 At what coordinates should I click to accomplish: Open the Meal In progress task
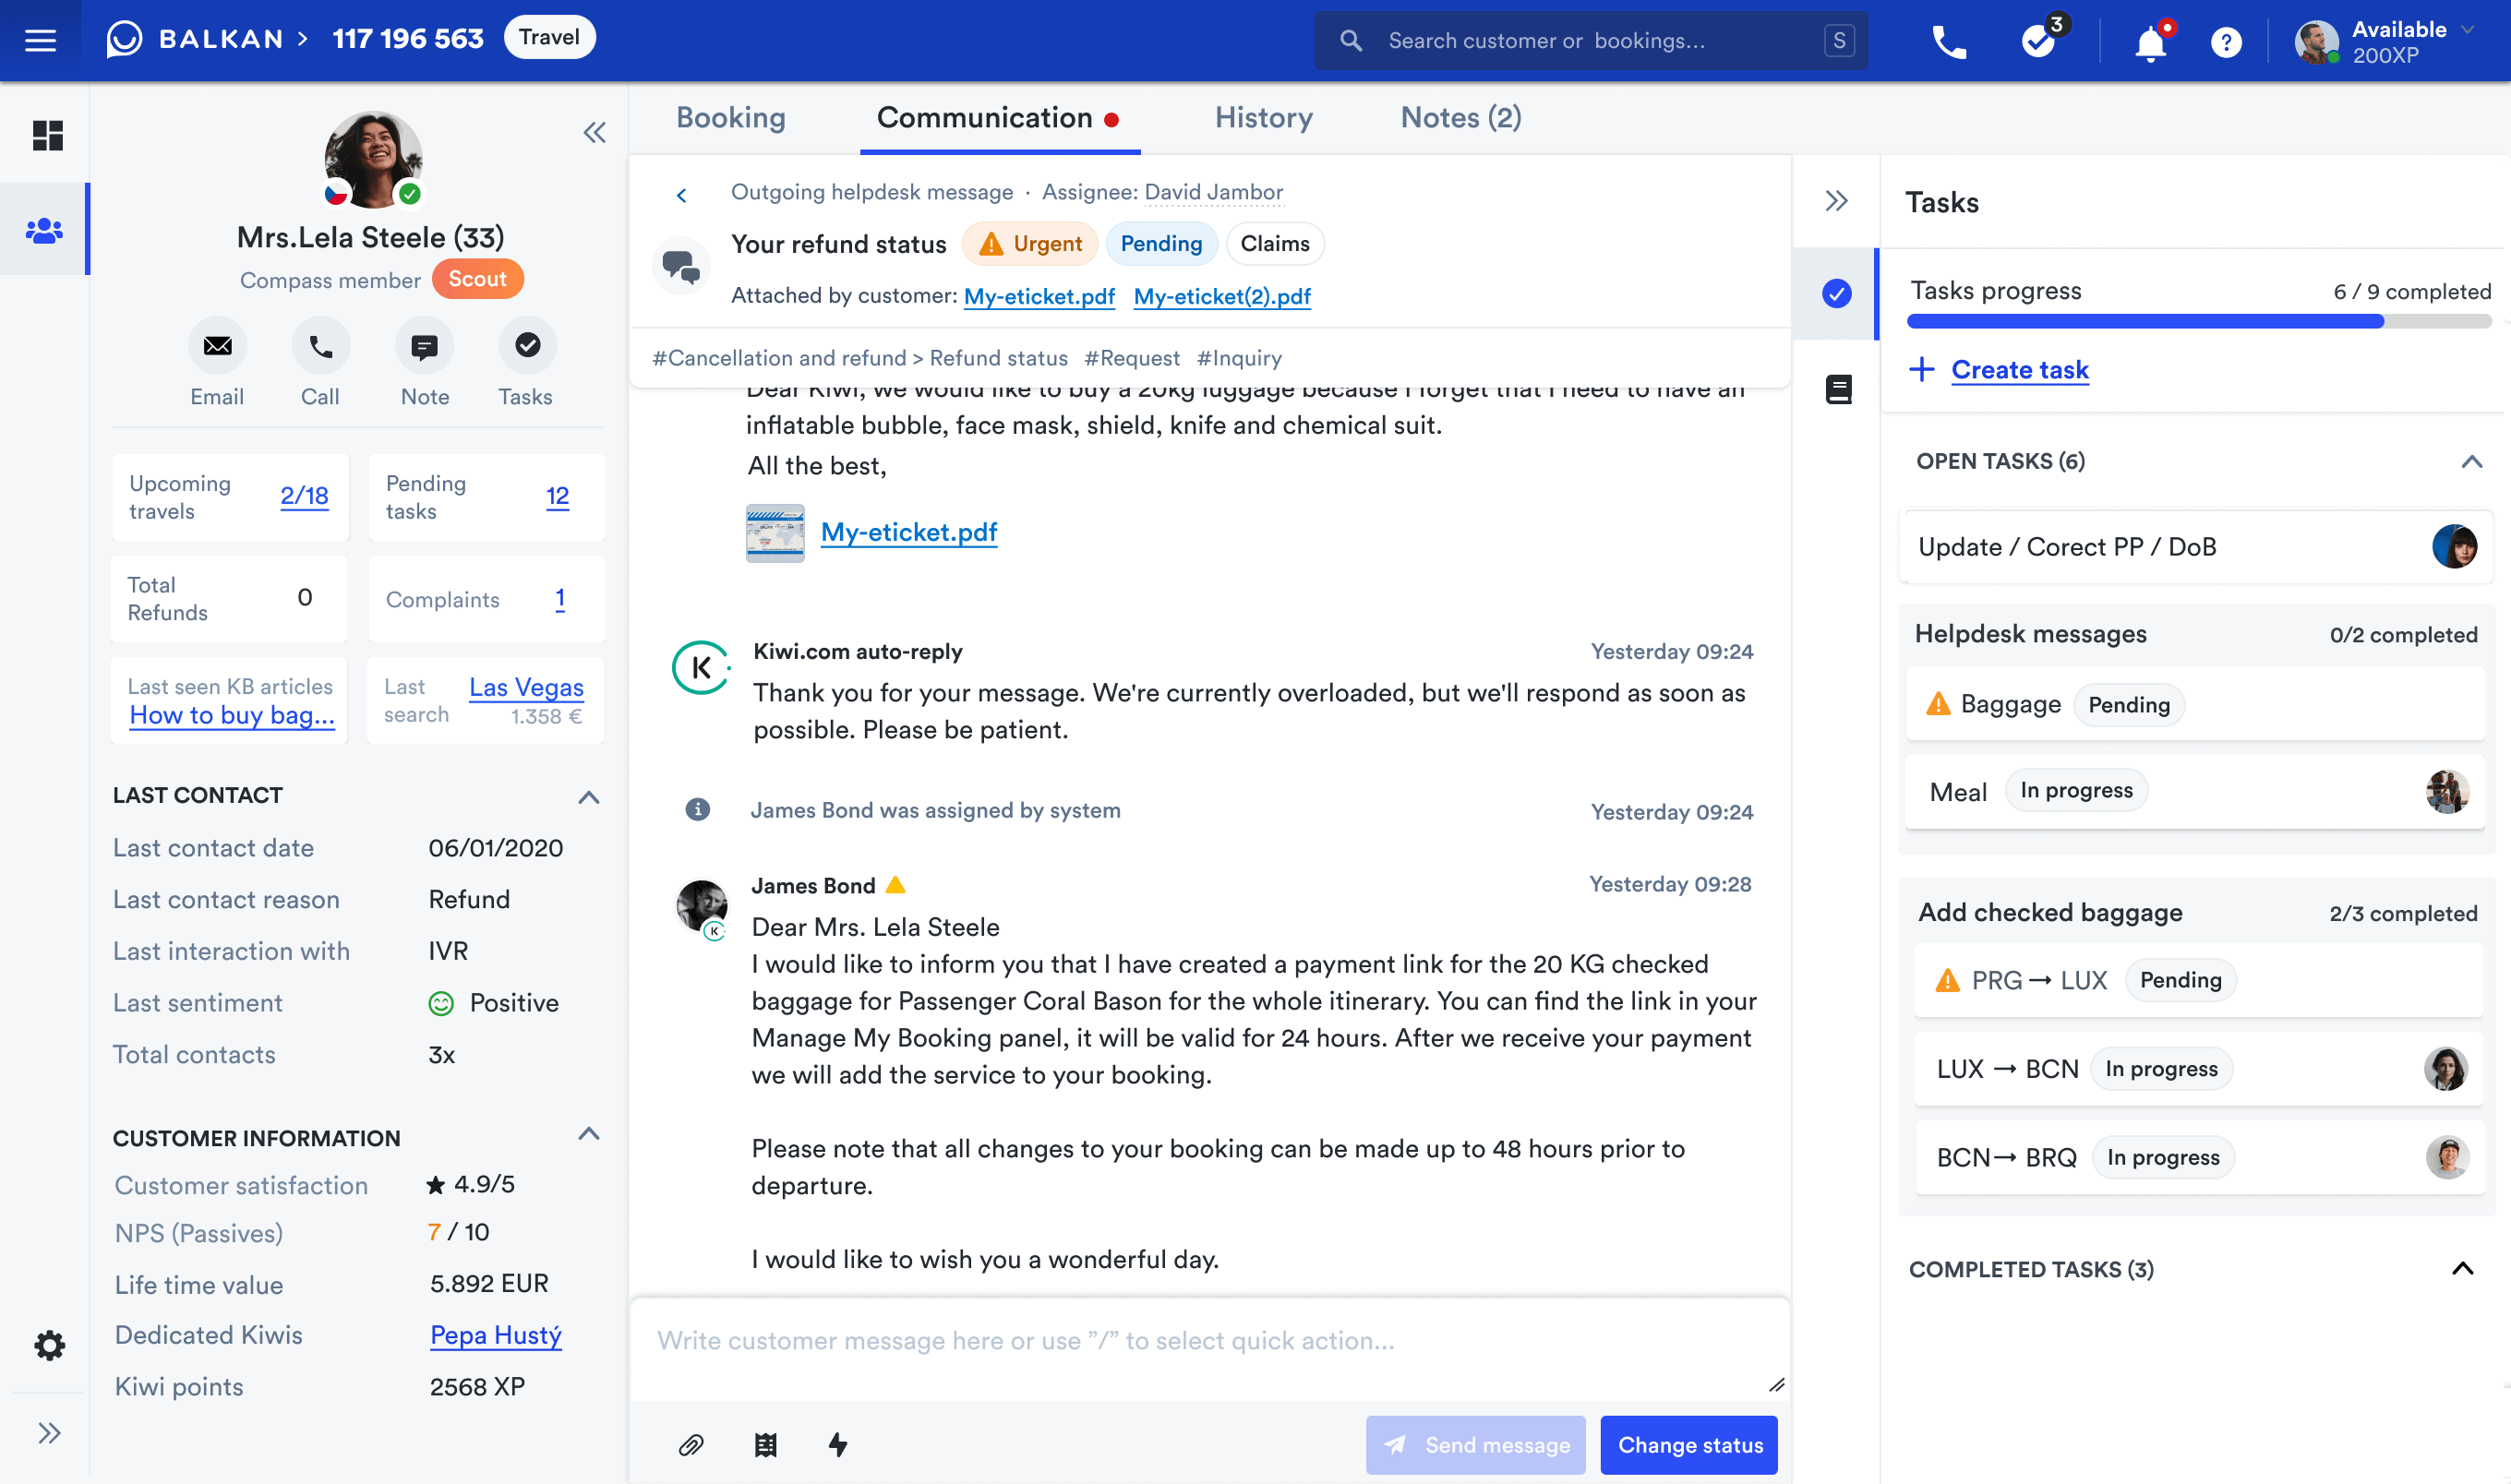(x=2195, y=792)
